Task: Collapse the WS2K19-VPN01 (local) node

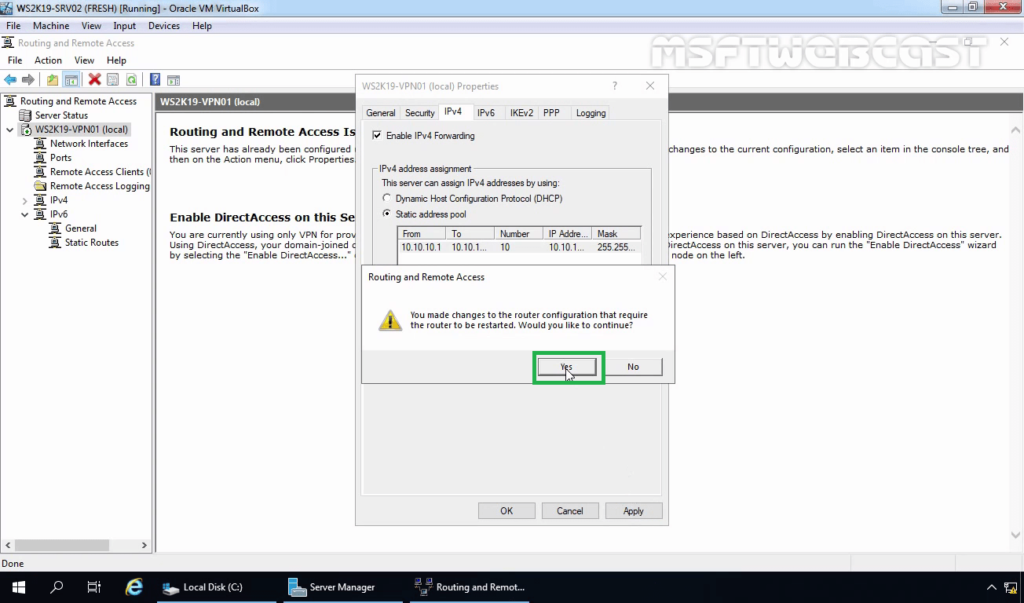Action: coord(10,129)
